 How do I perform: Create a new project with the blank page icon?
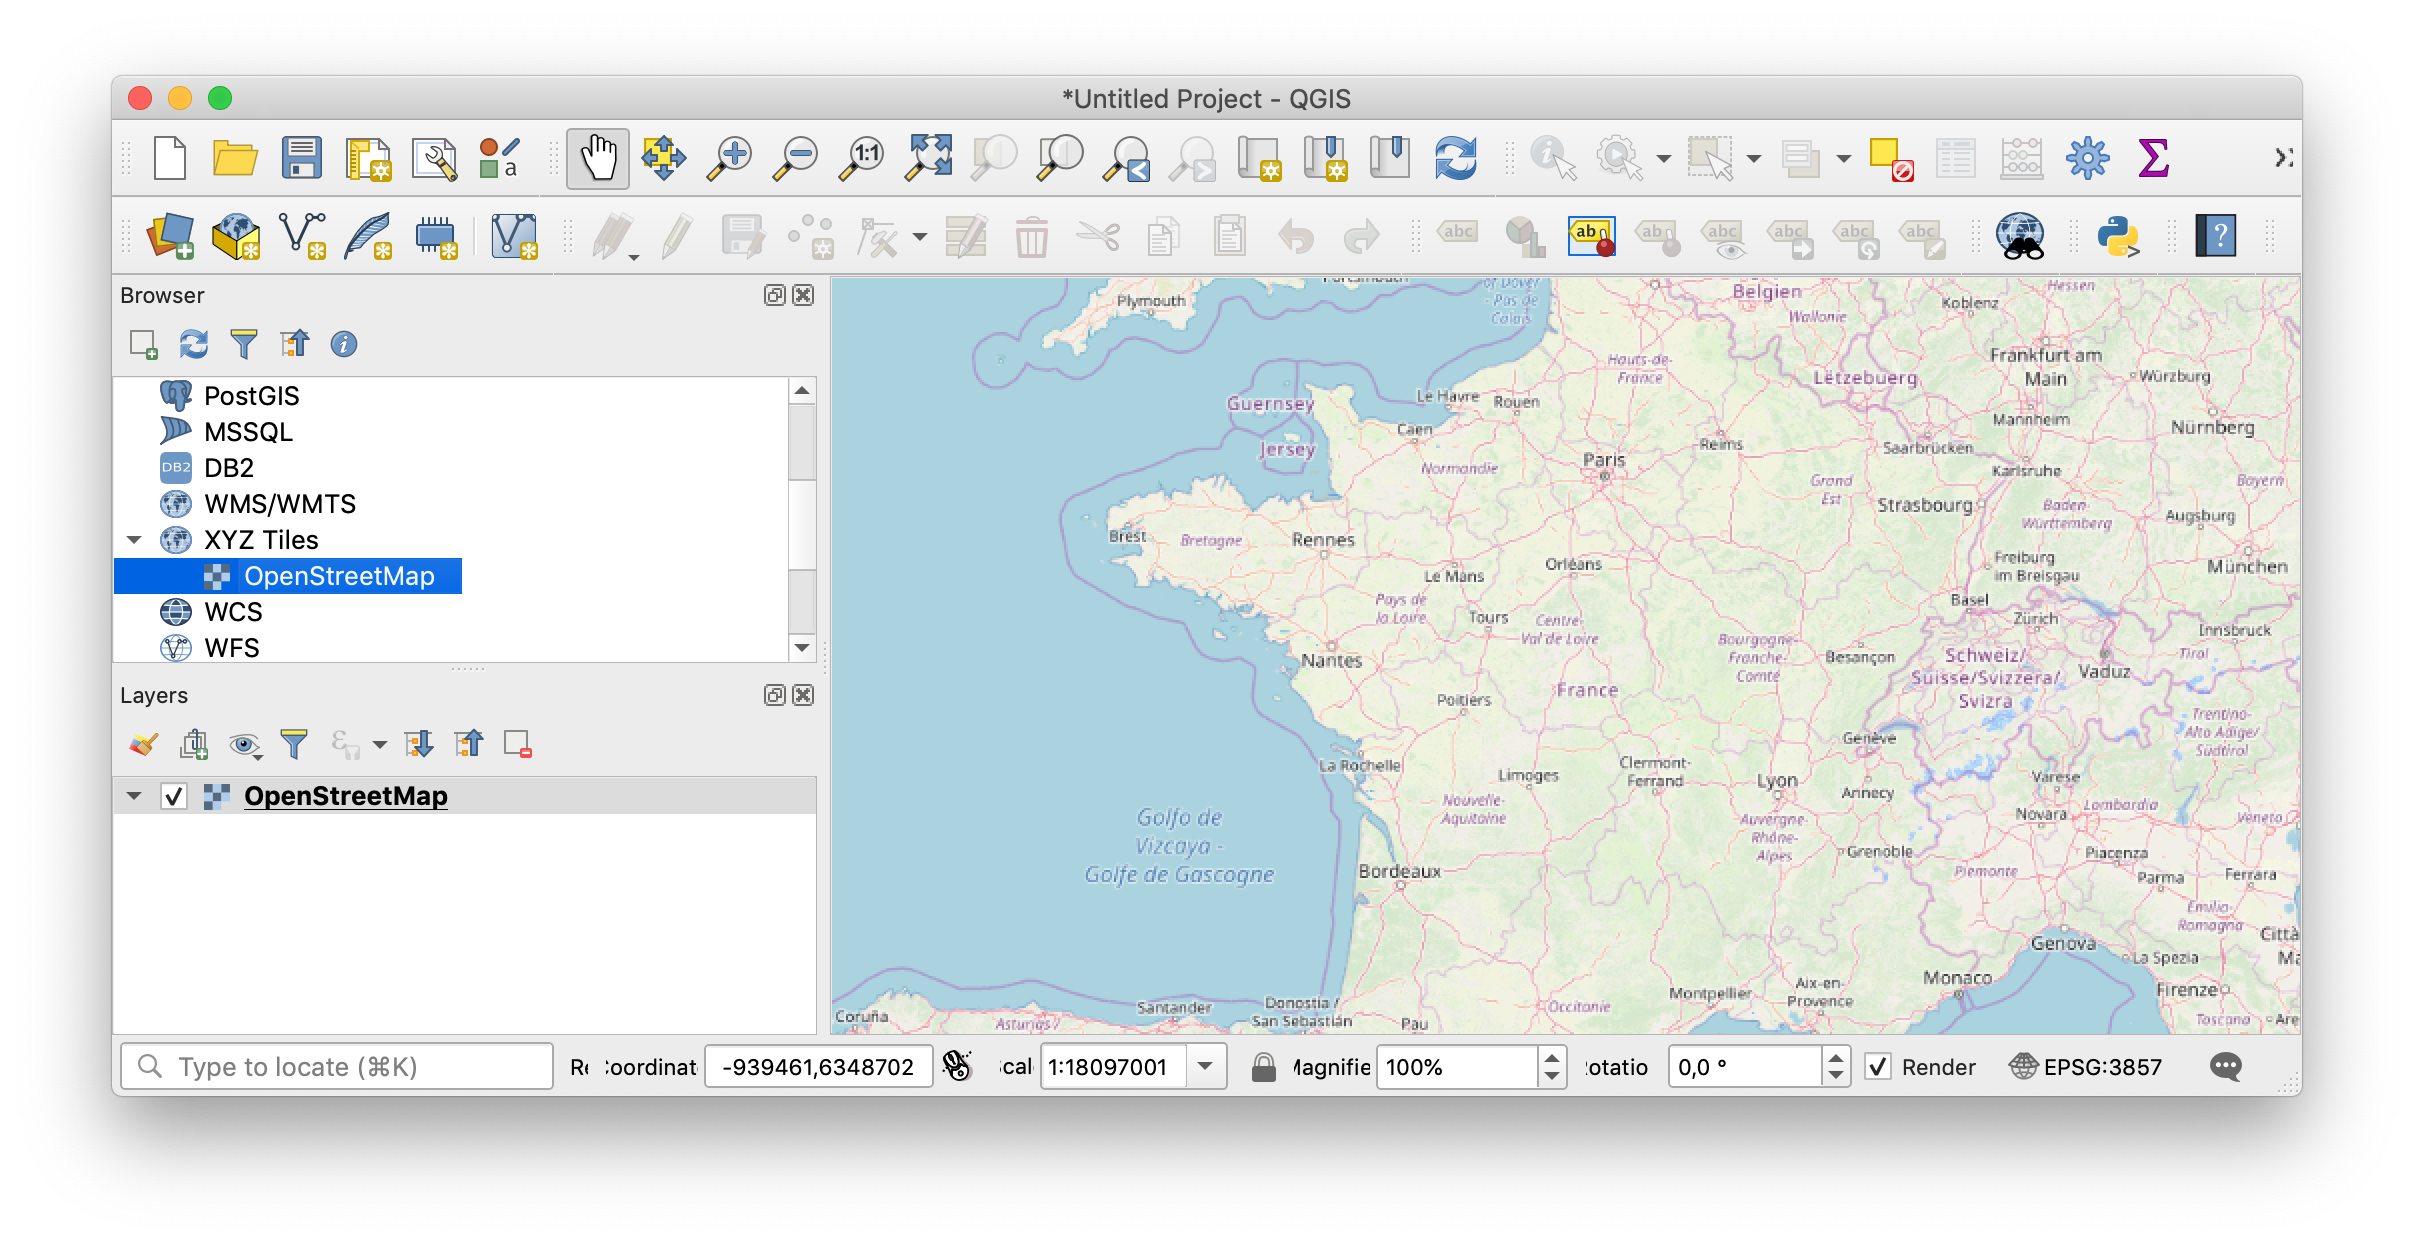[x=170, y=158]
